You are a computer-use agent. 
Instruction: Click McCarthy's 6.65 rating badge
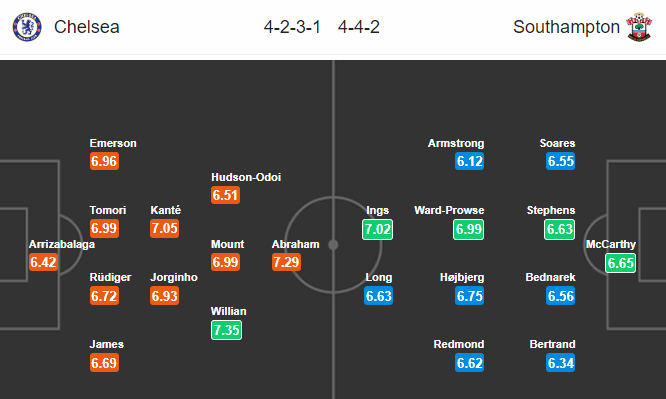(621, 263)
